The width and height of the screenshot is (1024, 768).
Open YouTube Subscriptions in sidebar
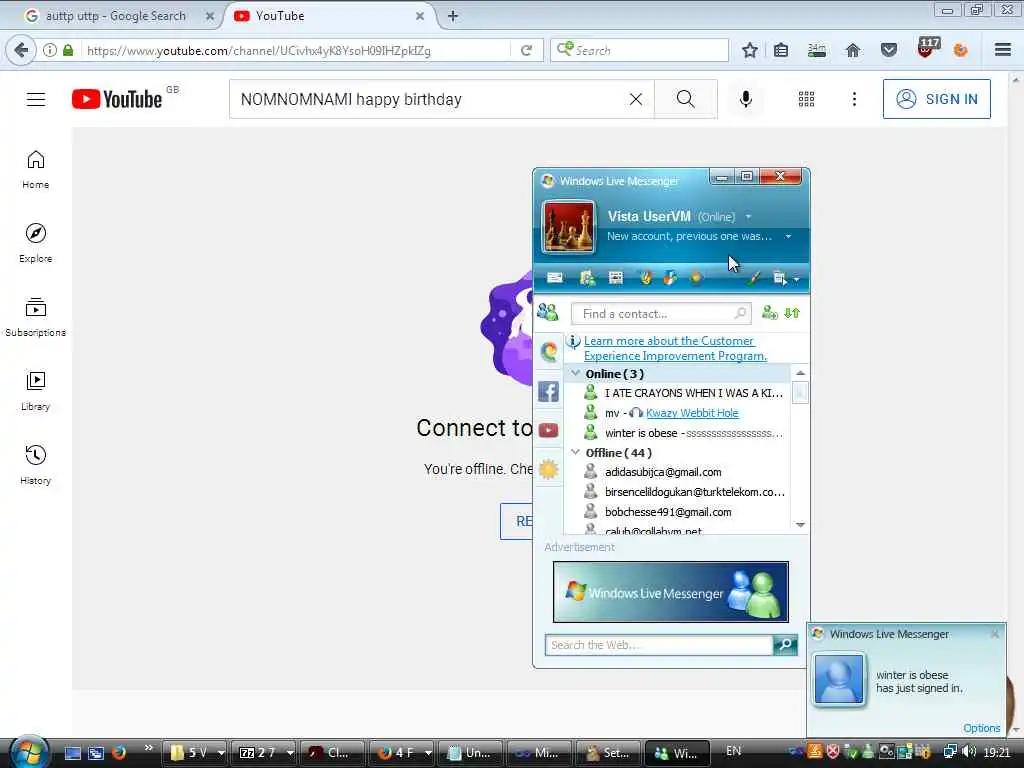(36, 317)
